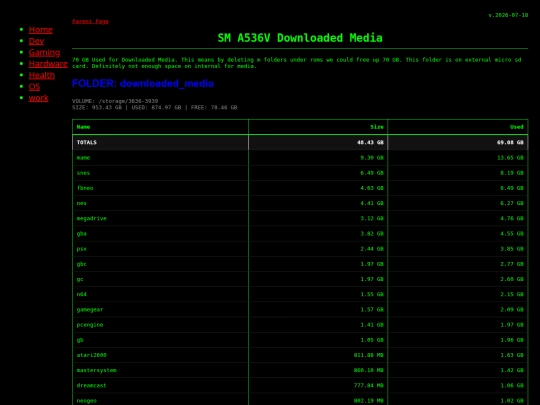Viewport: 540px width, 405px height.
Task: Click the FOLDER: downloaded_media heading
Action: tap(143, 83)
